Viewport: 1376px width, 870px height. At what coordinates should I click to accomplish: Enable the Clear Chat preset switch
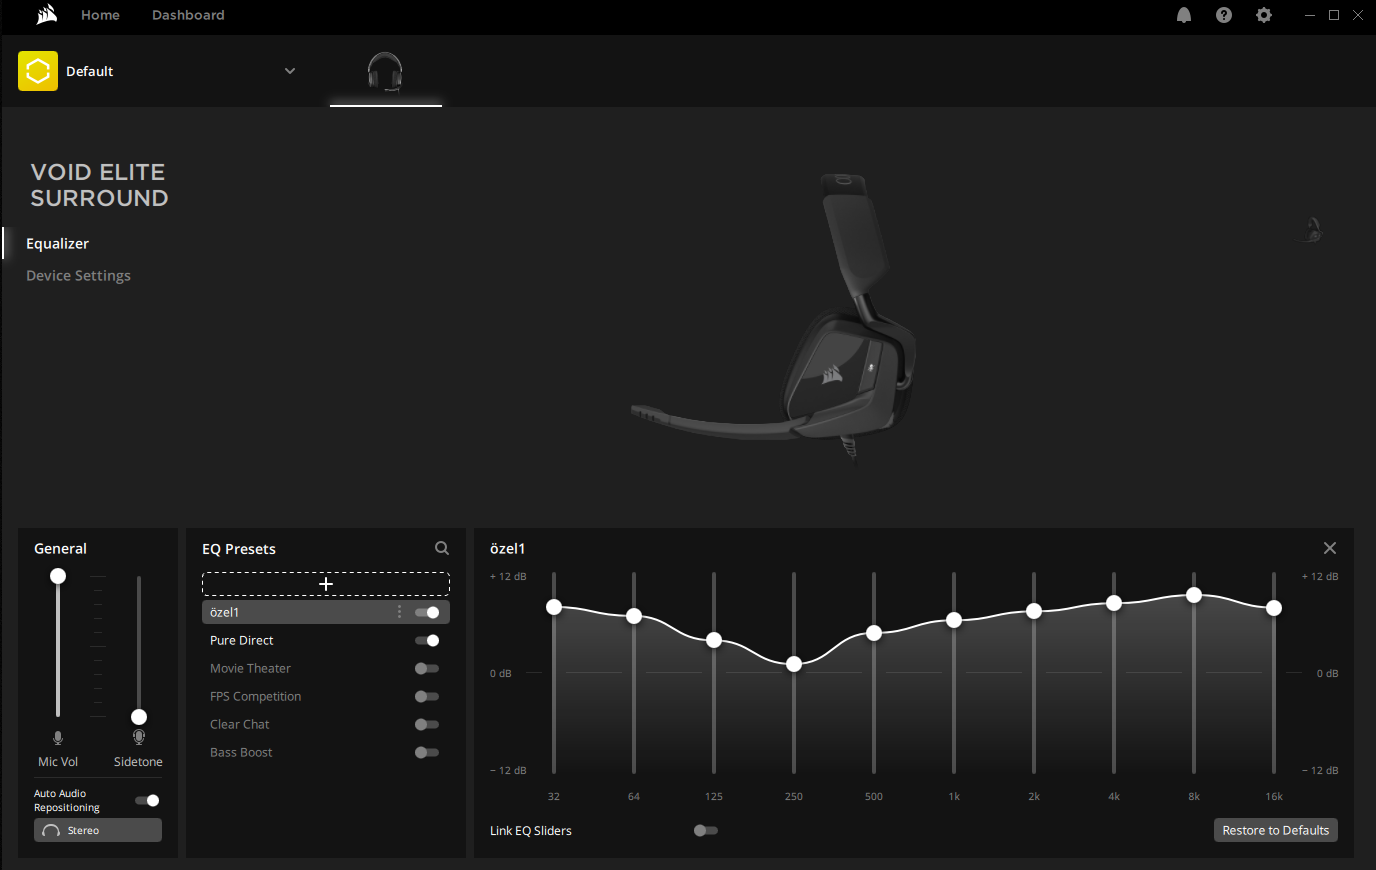click(427, 724)
